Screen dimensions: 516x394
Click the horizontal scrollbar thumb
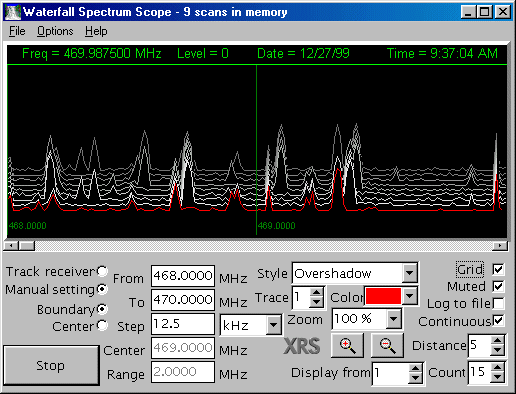(x=27, y=246)
